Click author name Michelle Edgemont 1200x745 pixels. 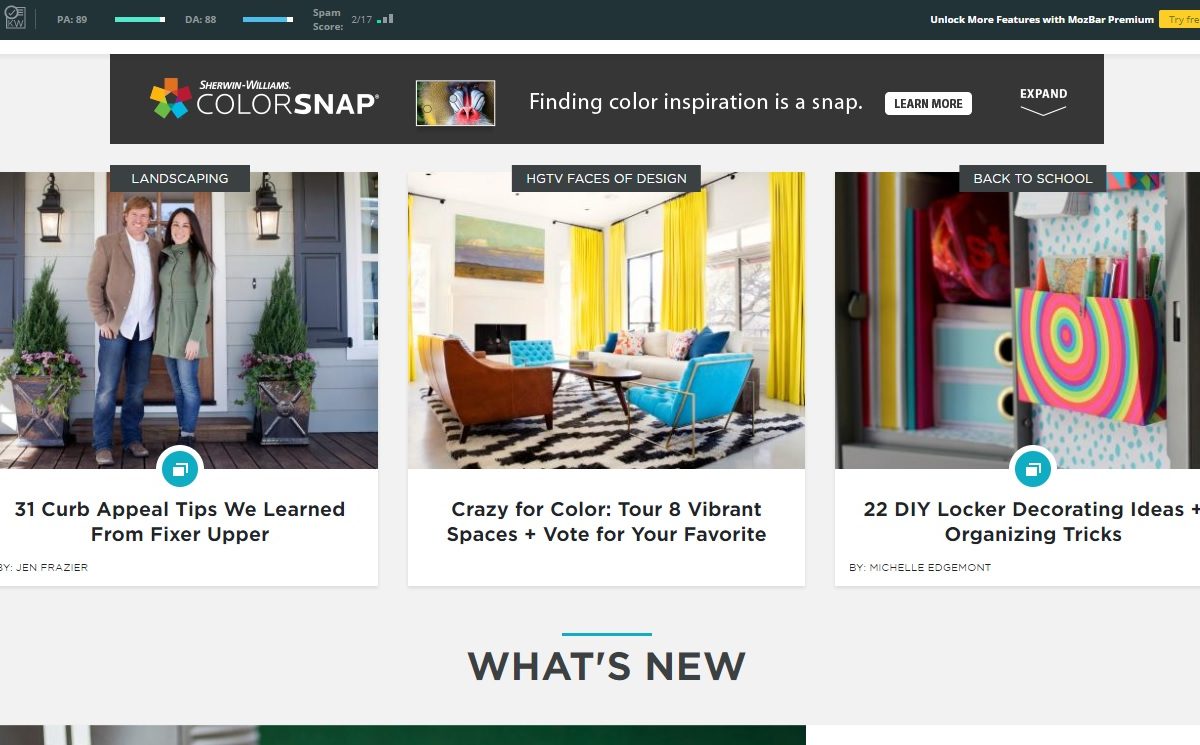931,567
